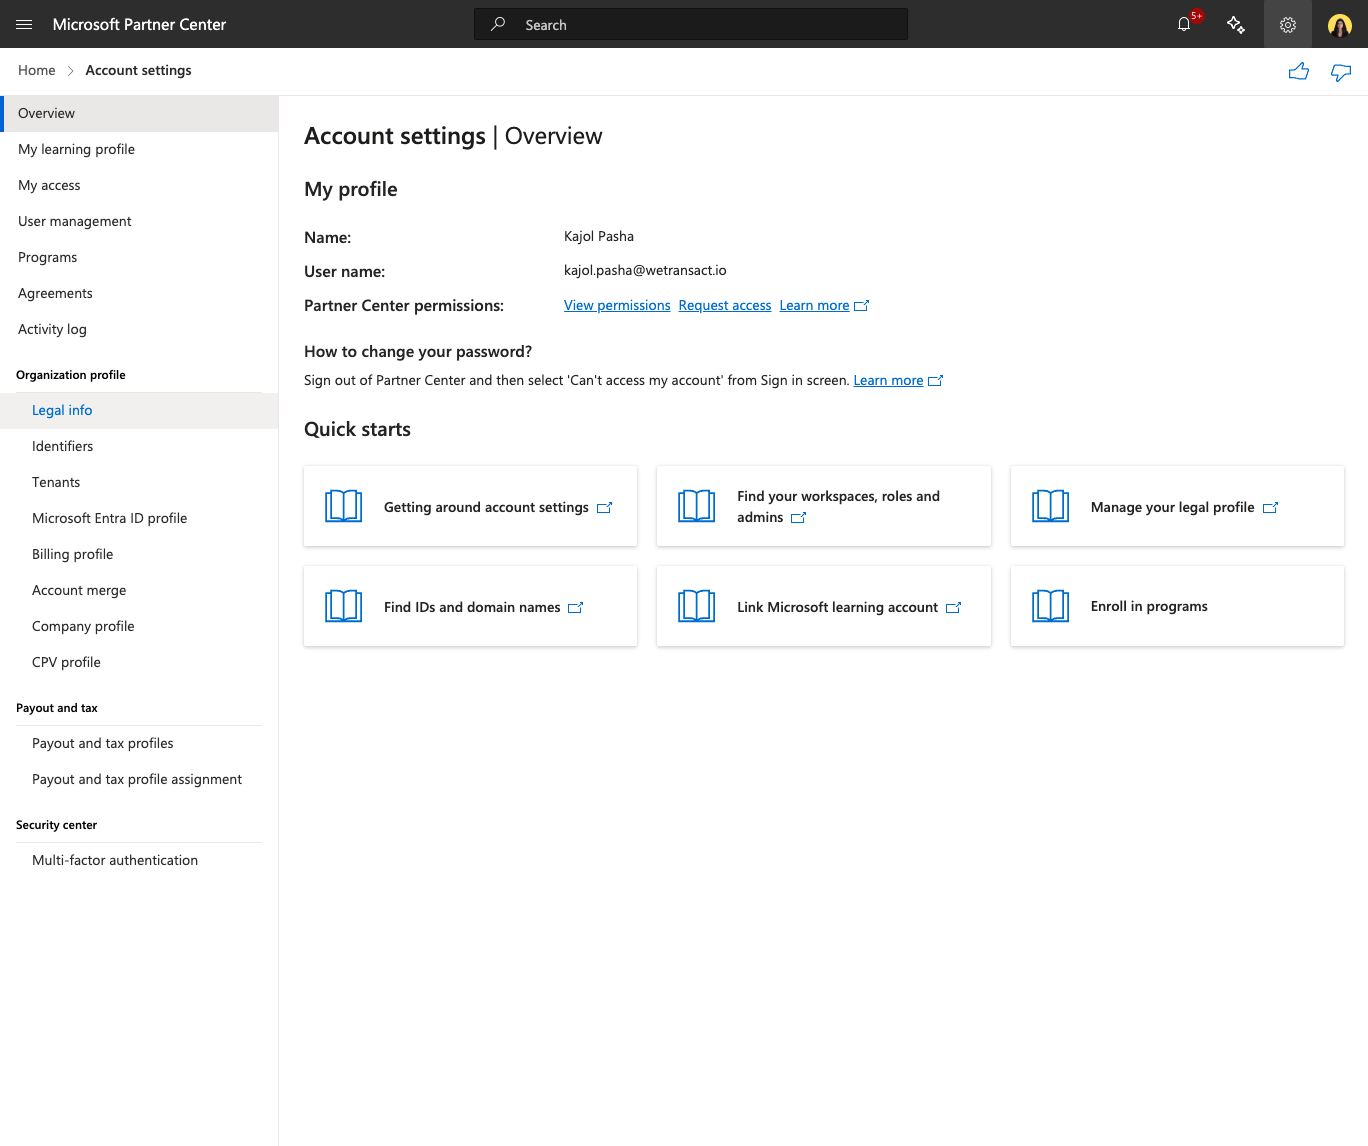Open the settings gear icon
Image resolution: width=1368 pixels, height=1146 pixels.
1288,24
